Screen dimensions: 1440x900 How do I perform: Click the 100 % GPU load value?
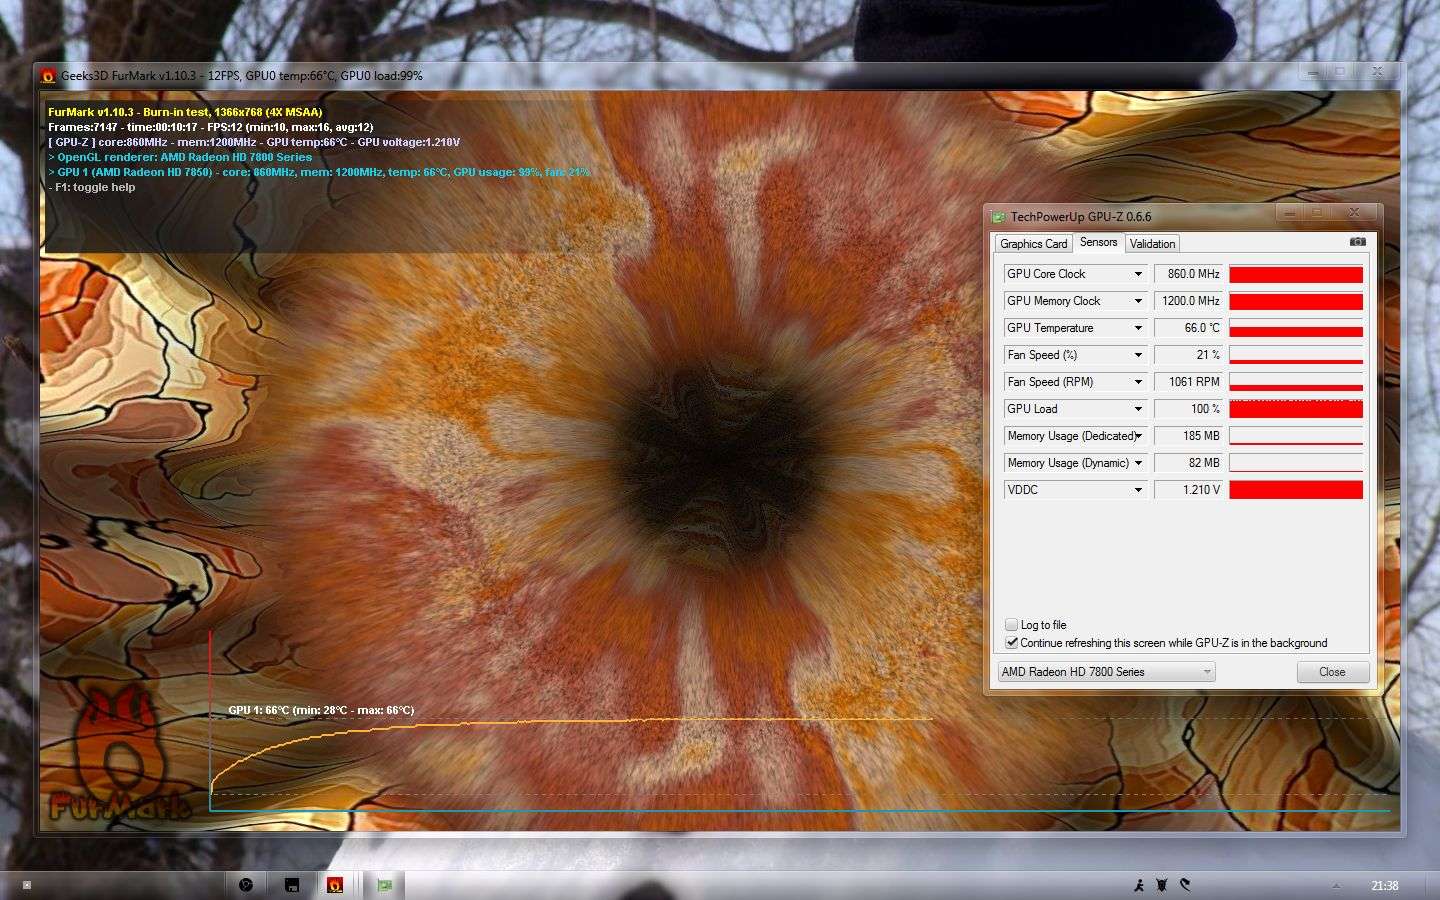(1189, 409)
